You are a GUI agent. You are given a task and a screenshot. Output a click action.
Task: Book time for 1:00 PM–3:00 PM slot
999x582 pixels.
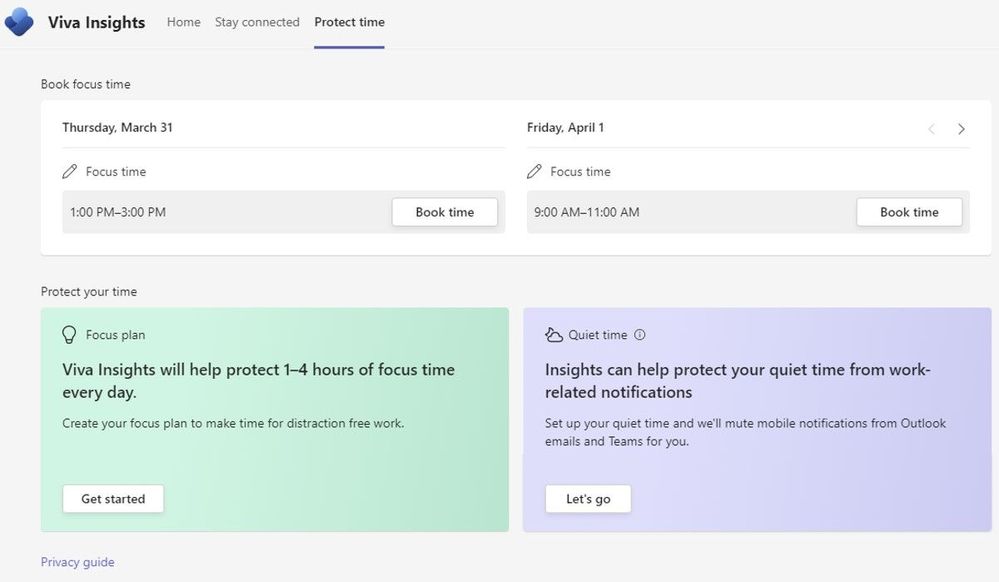coord(445,212)
